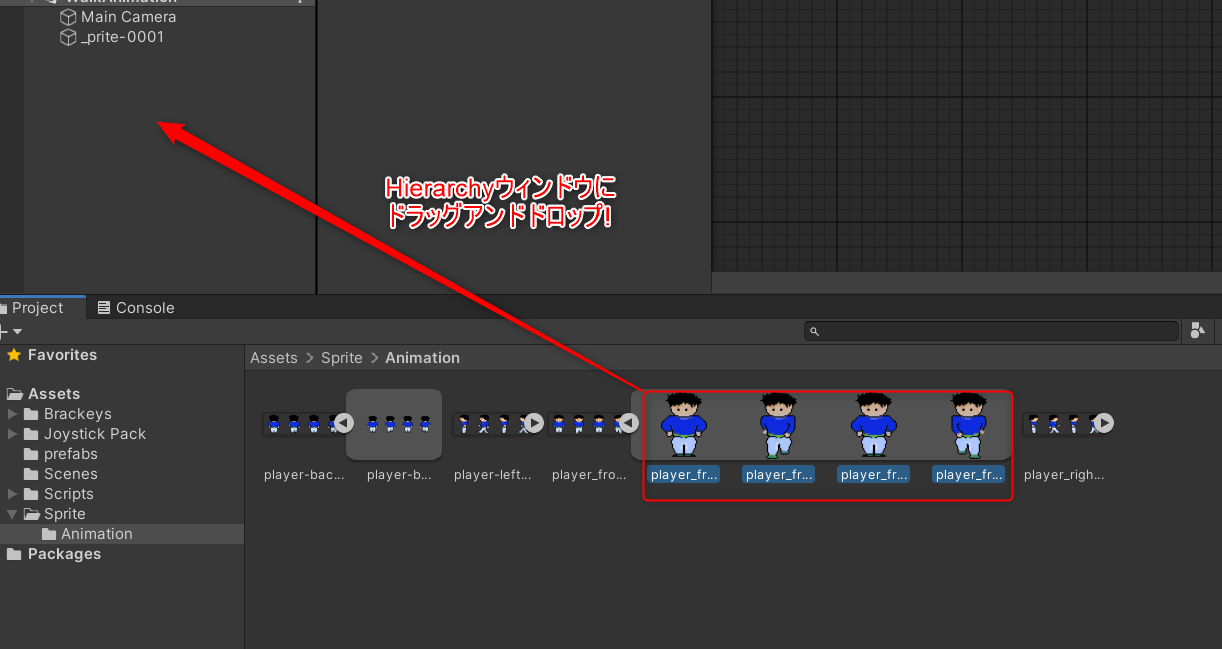
Task: Select the first player_fr... frame thumbnail
Action: coord(683,424)
